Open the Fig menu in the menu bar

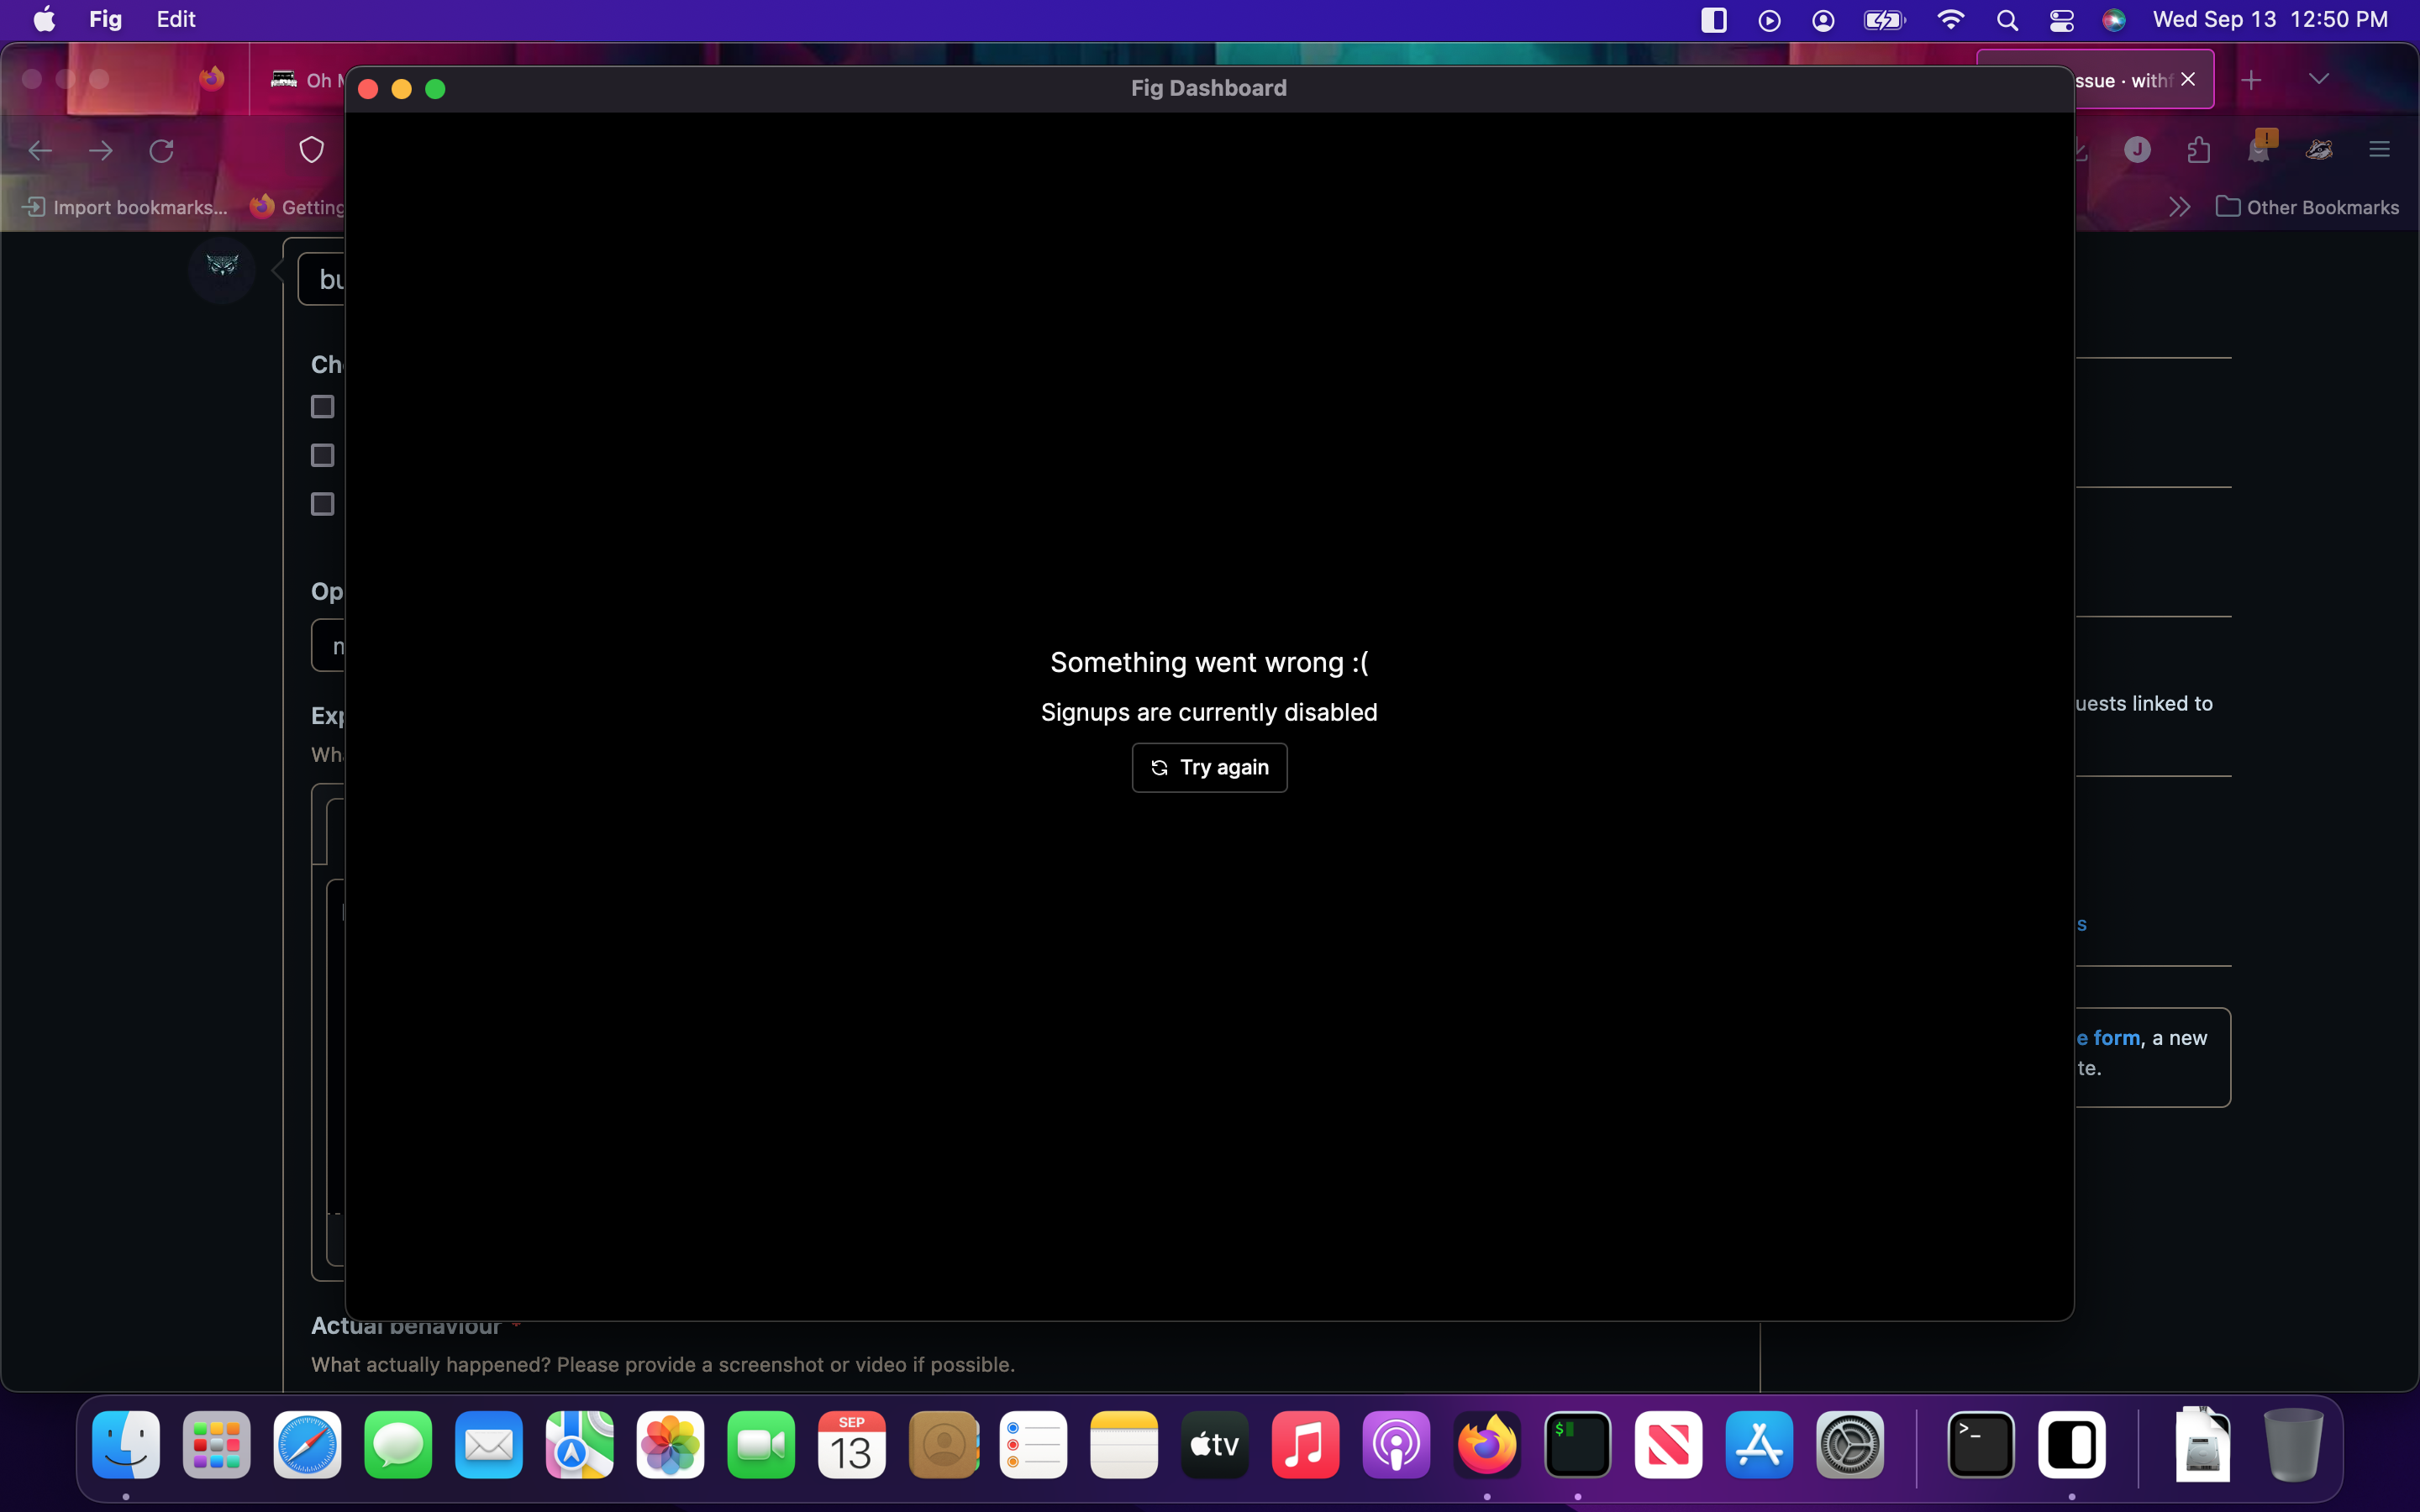click(104, 19)
